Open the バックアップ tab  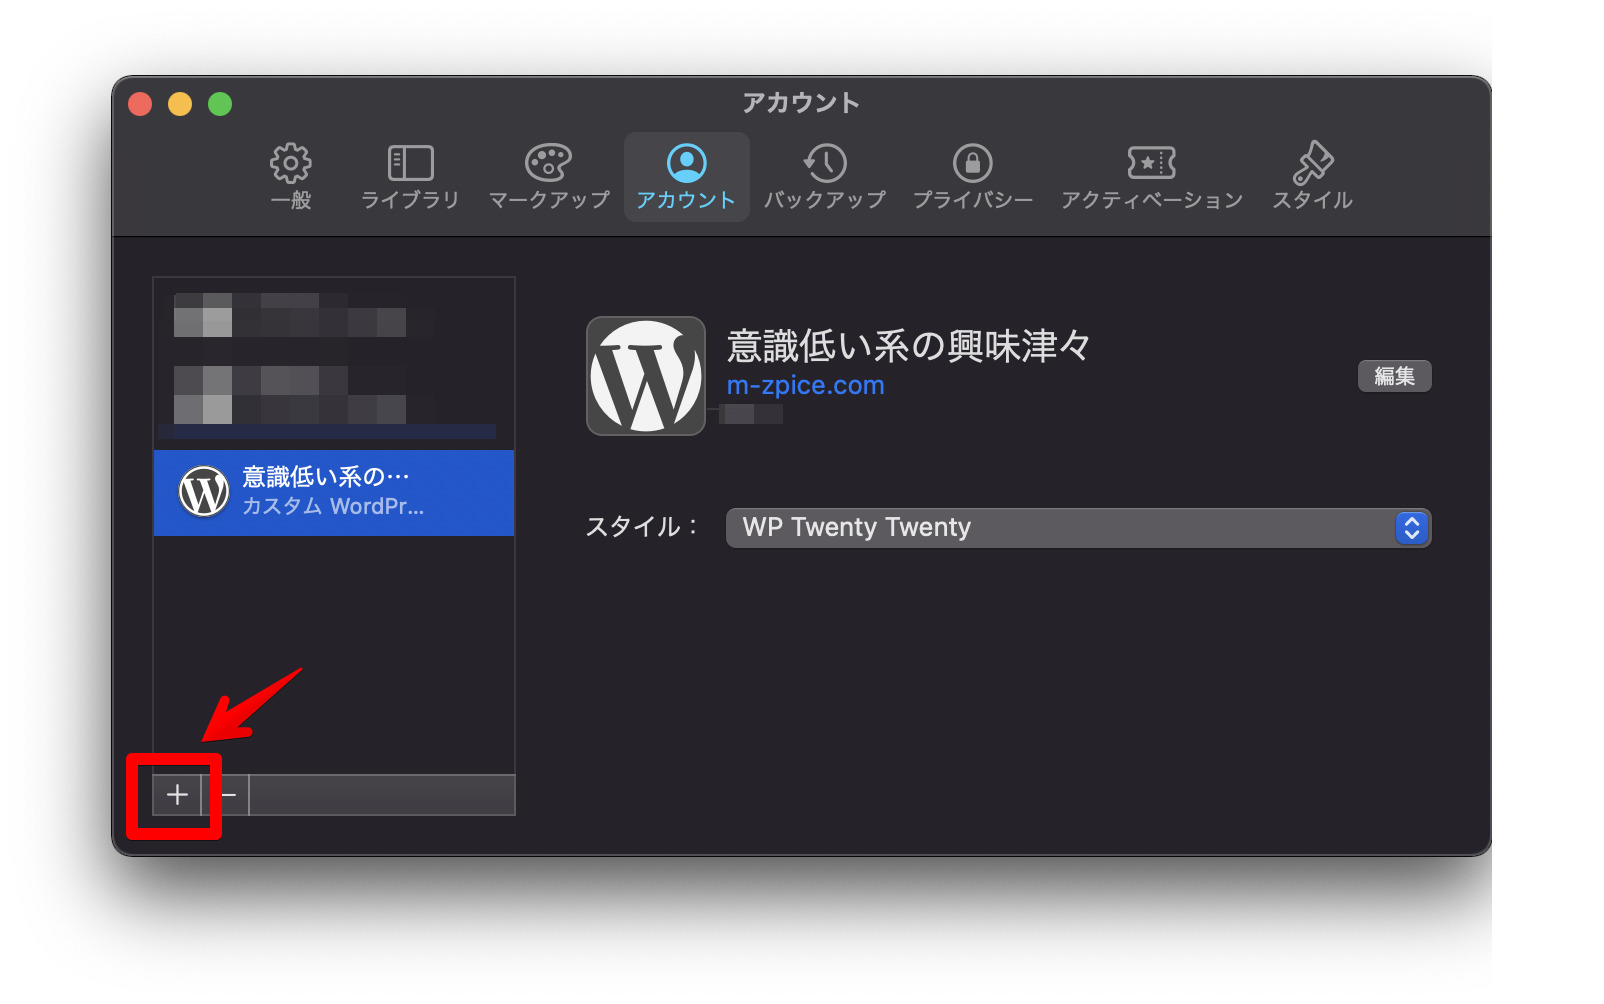[x=825, y=177]
